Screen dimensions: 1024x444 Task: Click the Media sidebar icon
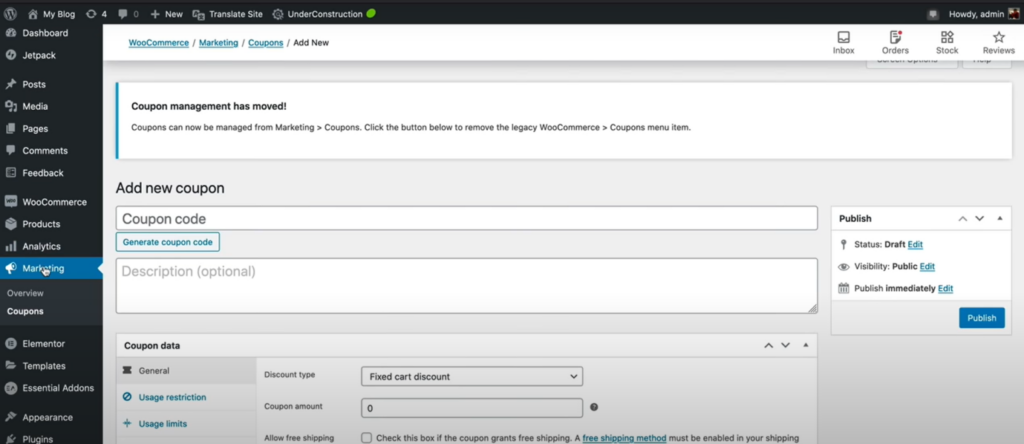[x=10, y=106]
